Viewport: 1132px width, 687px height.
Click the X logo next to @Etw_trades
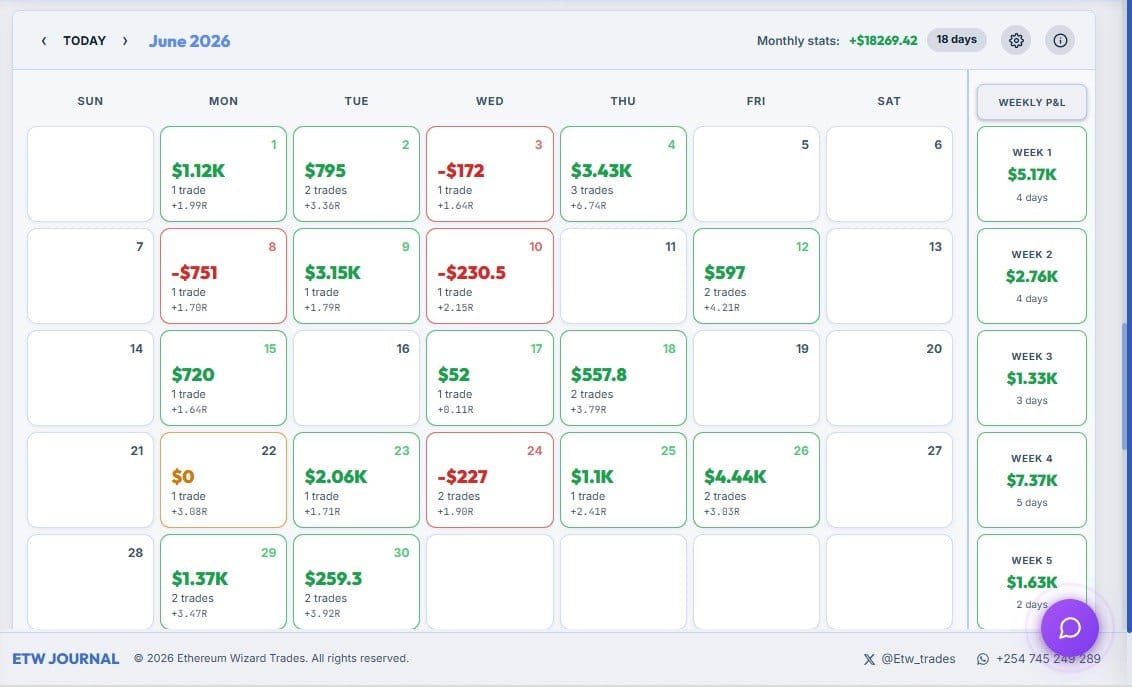[x=869, y=659]
